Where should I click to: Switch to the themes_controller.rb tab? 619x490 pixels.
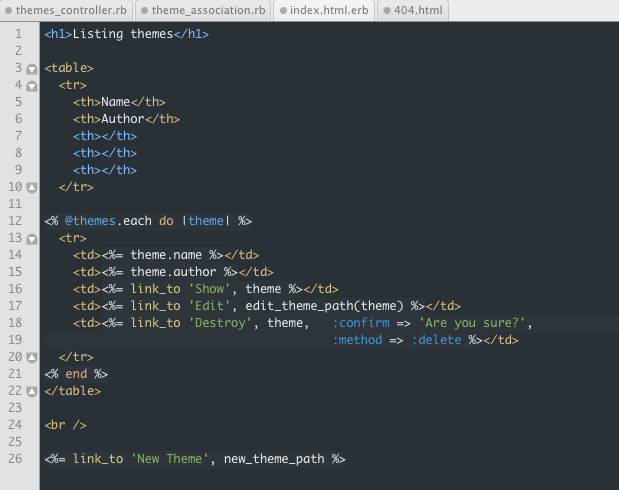pyautogui.click(x=66, y=10)
